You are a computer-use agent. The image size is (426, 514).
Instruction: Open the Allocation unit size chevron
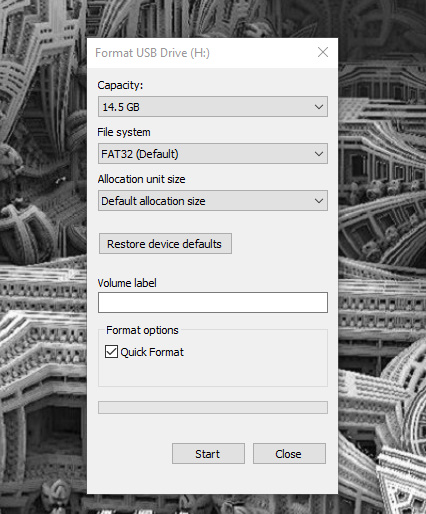click(319, 201)
